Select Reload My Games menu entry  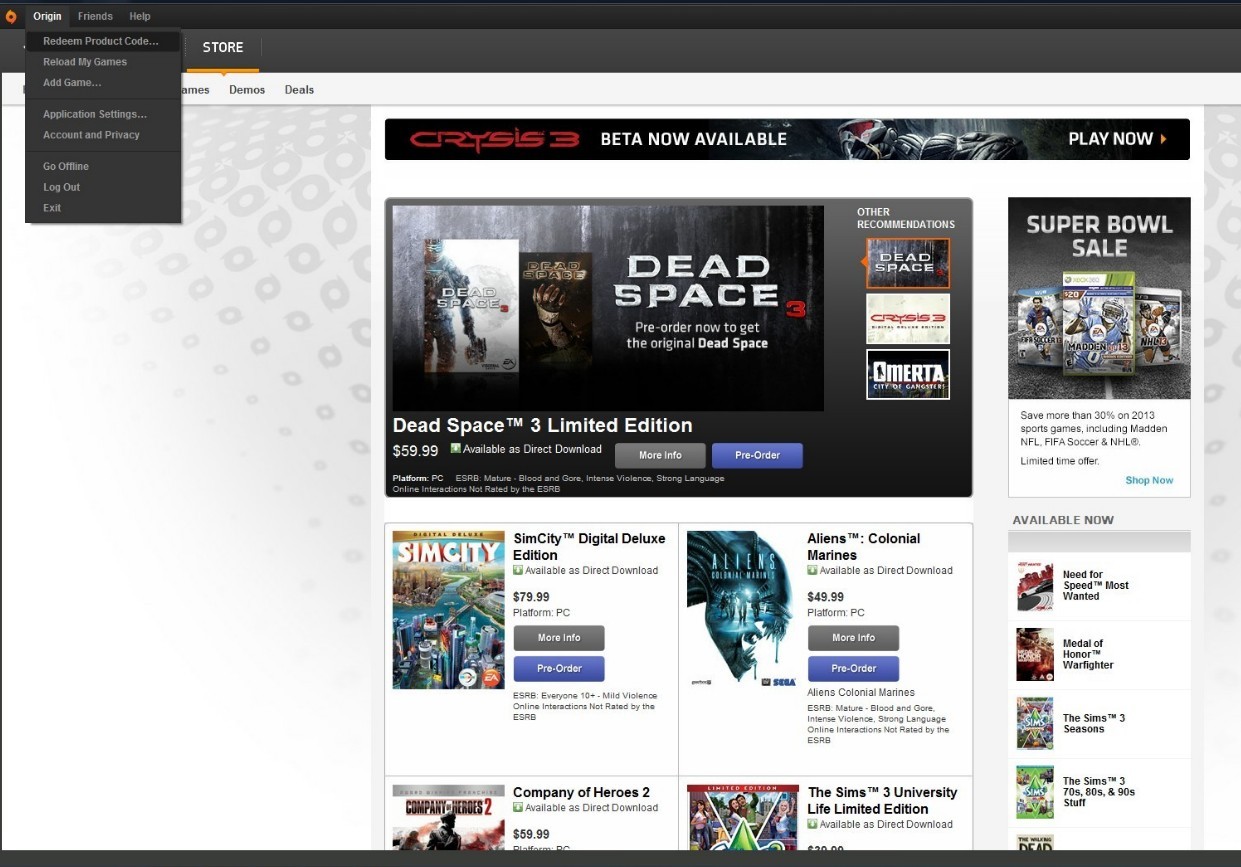85,62
